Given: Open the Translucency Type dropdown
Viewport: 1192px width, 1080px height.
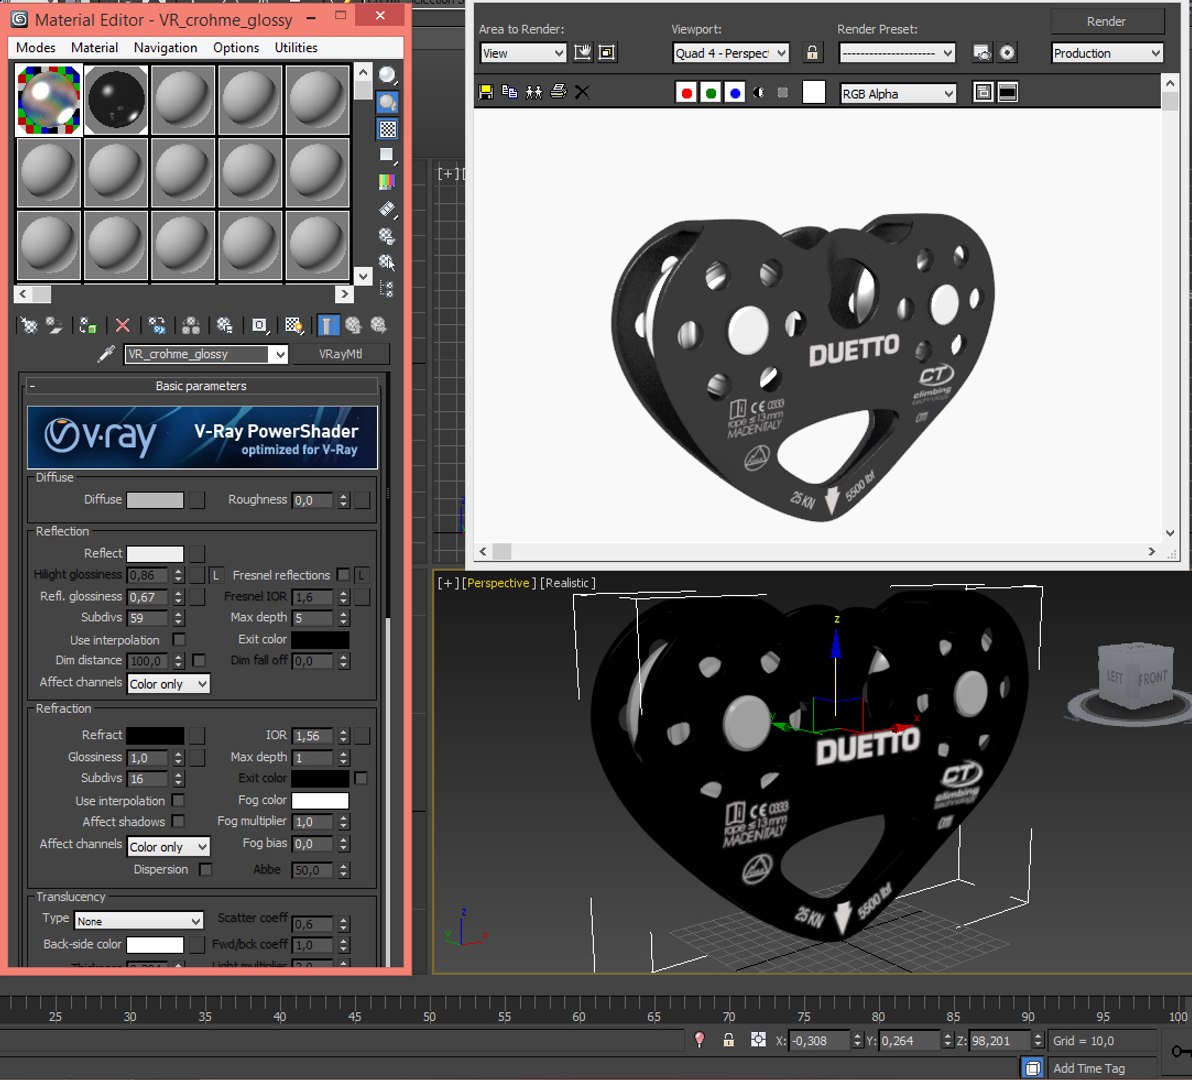Looking at the screenshot, I should (139, 920).
